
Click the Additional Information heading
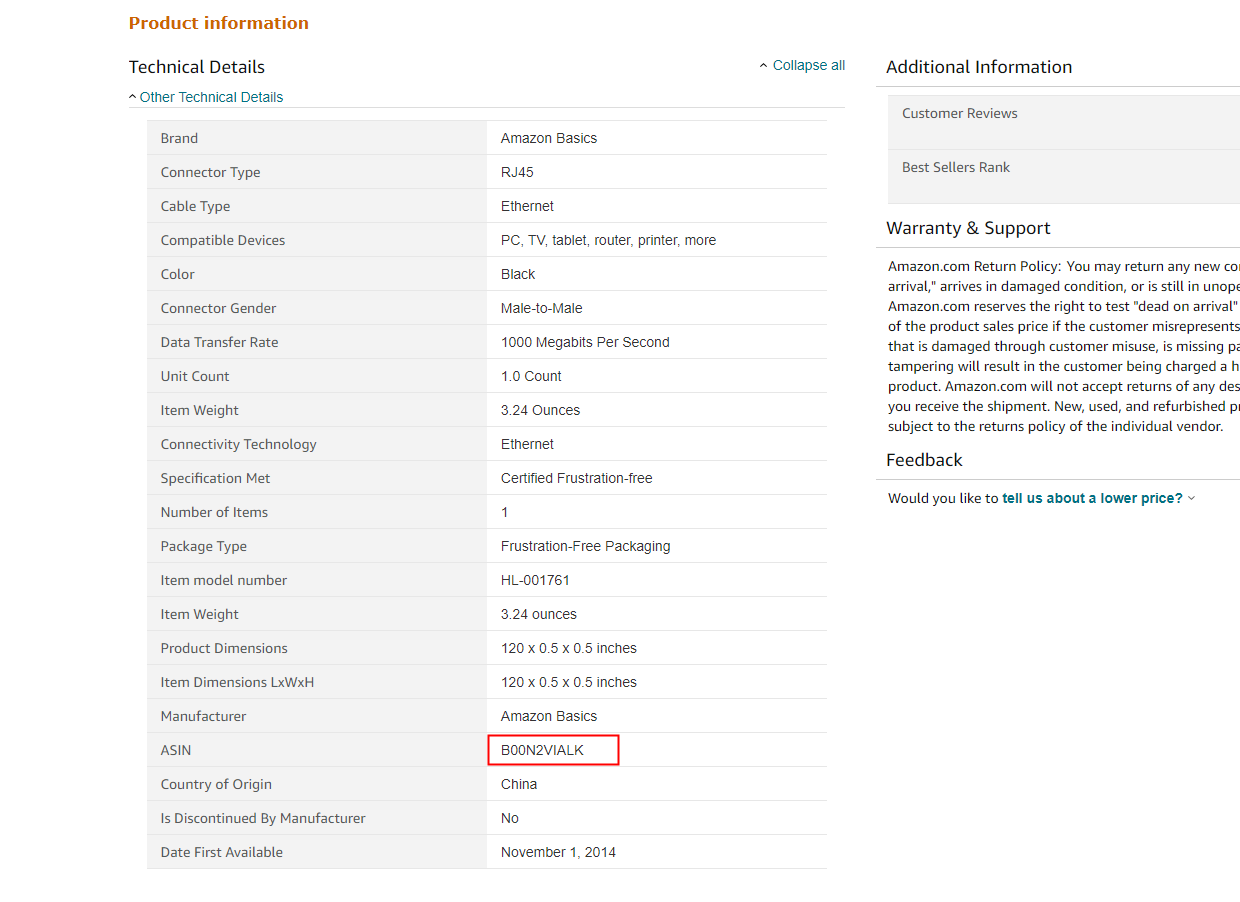[x=979, y=67]
